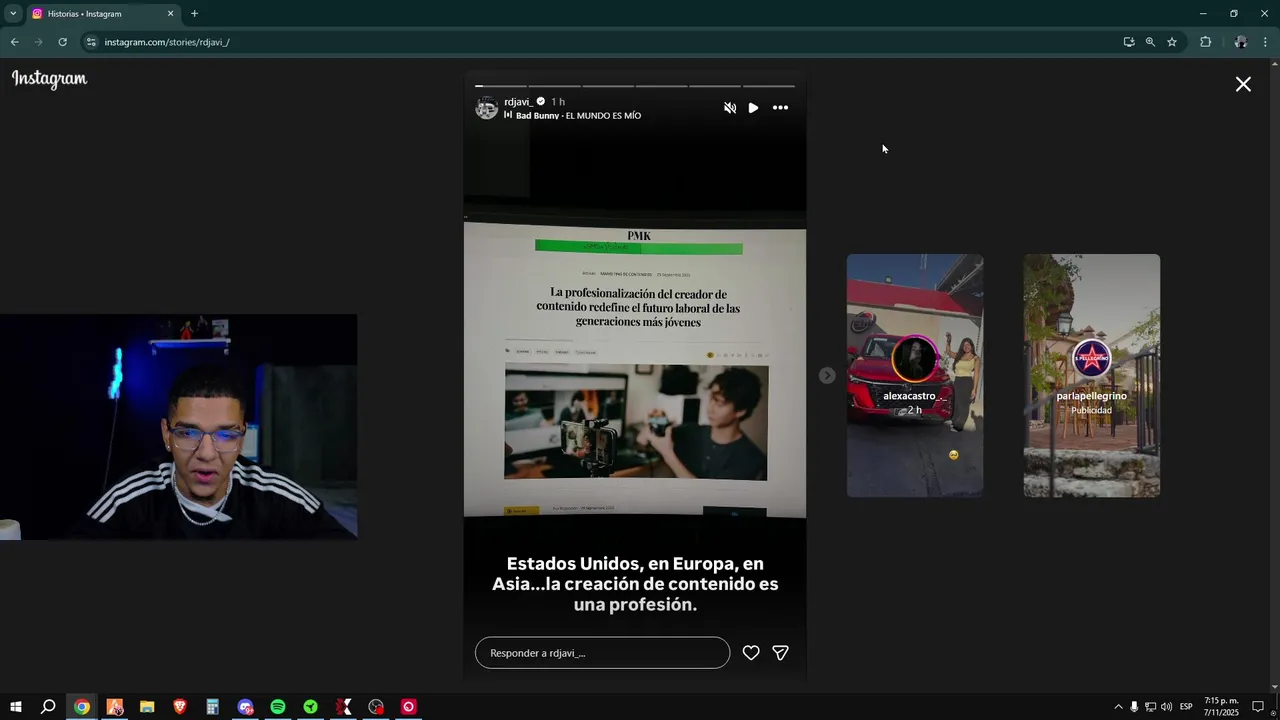Image resolution: width=1280 pixels, height=720 pixels.
Task: Click the browser back arrow
Action: pos(14,42)
